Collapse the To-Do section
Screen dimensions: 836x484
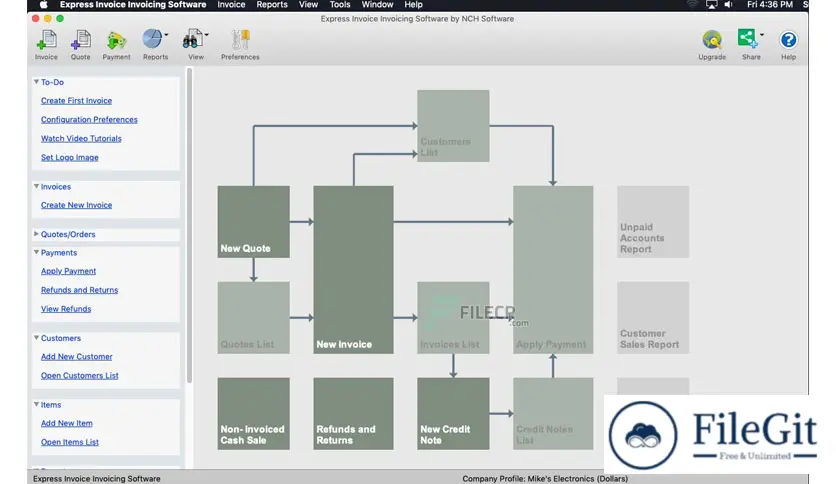coord(36,82)
